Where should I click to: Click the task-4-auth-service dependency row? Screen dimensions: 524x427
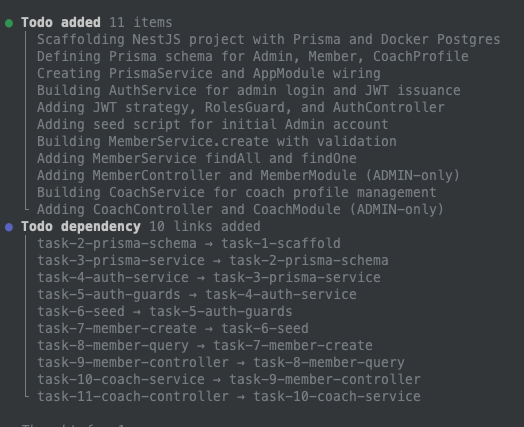(x=209, y=278)
